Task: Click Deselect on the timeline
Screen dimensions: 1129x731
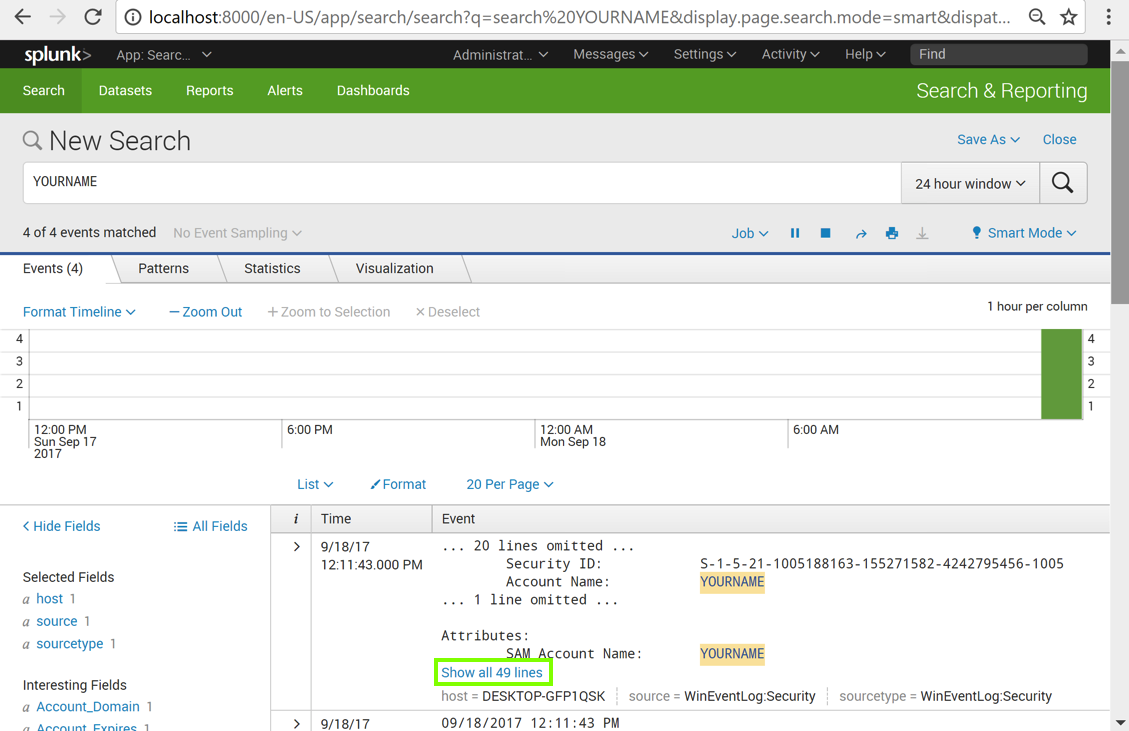Action: 447,312
